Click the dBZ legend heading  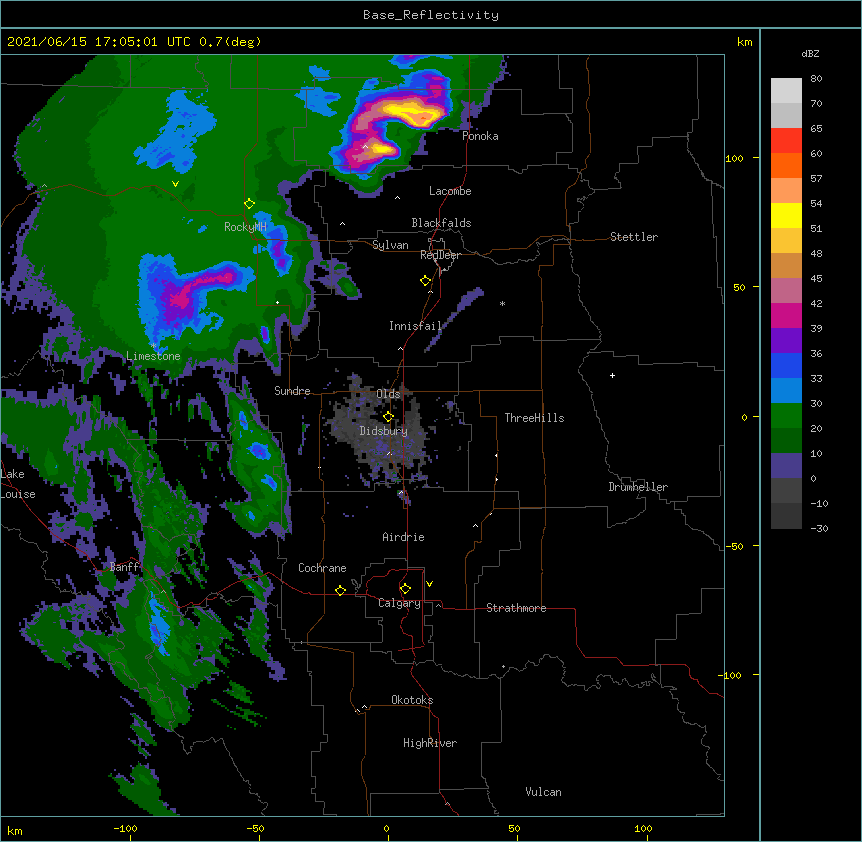point(810,53)
